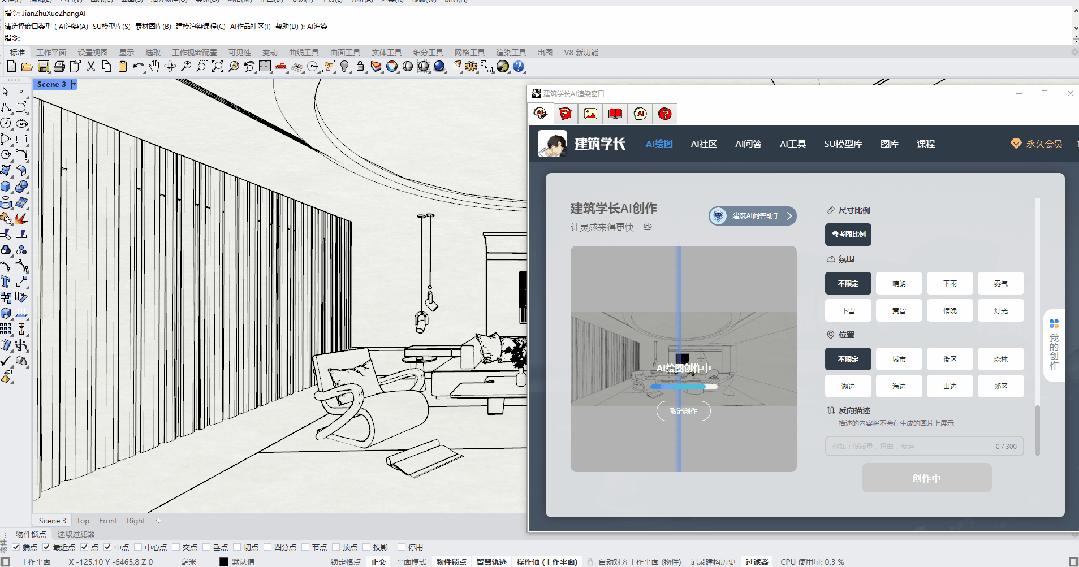Print the viewport with the printer icon
Screen dimensions: 1079x567
pyautogui.click(x=59, y=66)
